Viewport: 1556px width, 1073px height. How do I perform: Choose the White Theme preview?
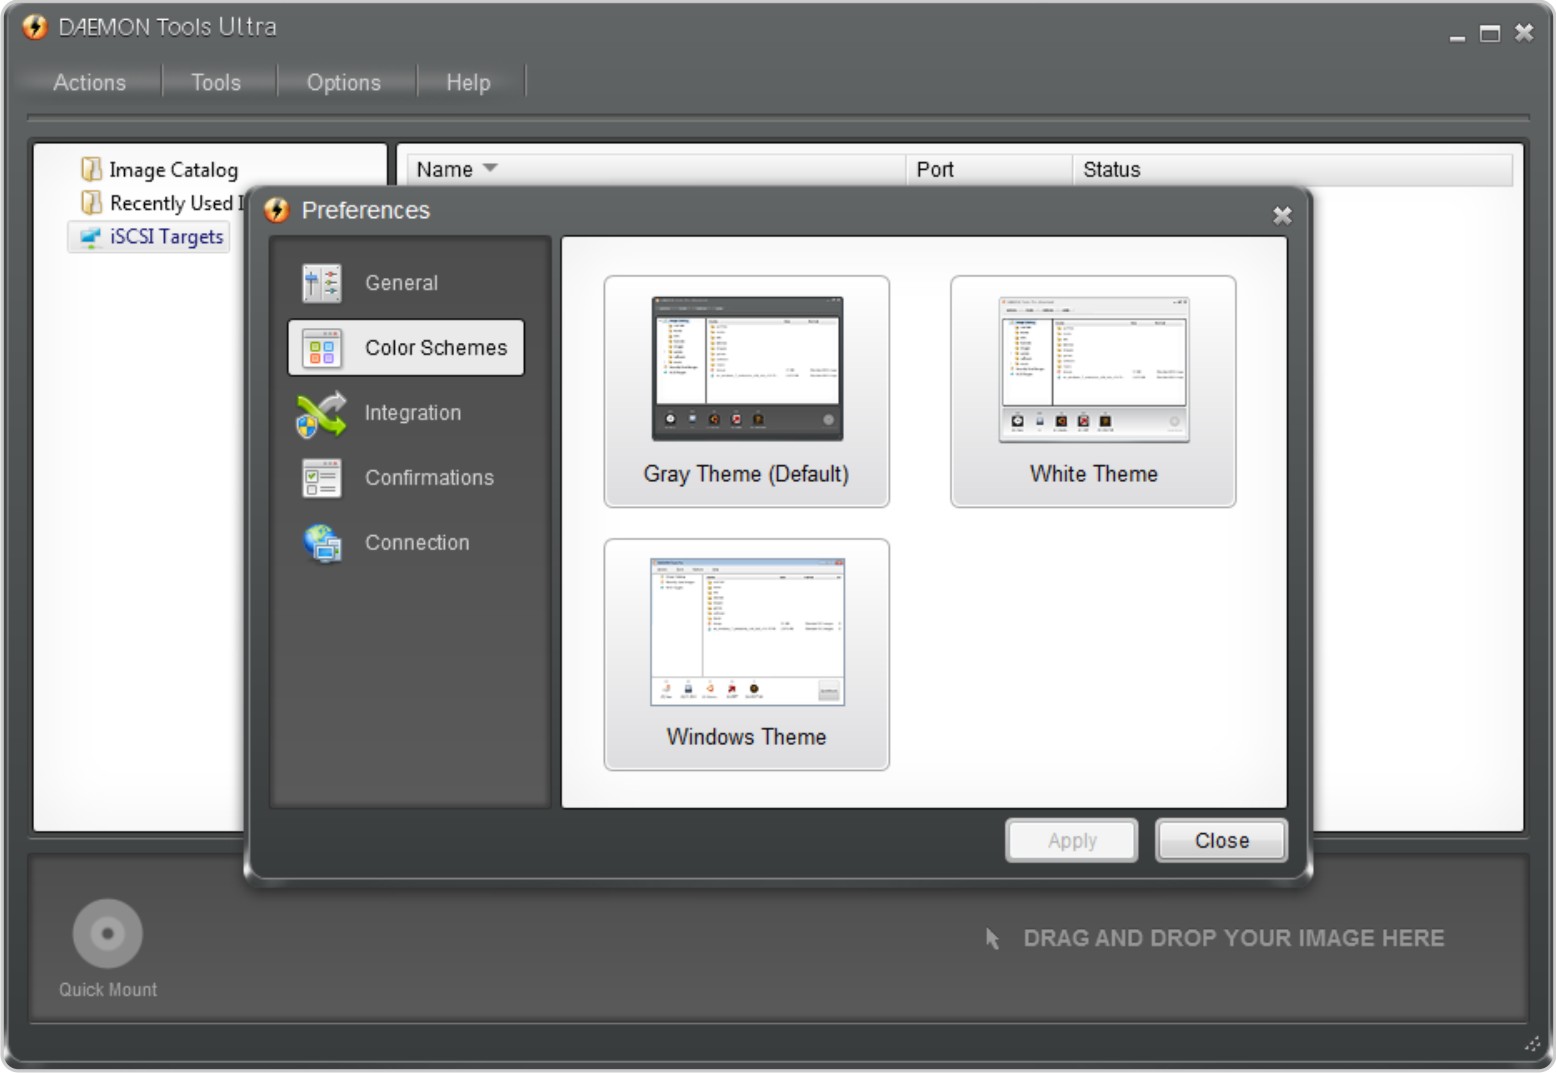1094,369
